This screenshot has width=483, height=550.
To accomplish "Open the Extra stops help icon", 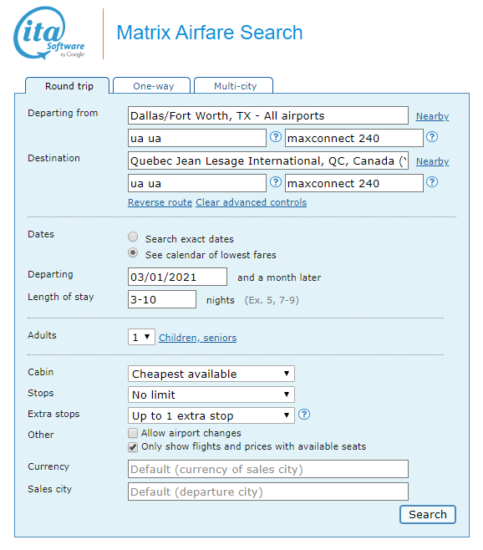I will click(304, 415).
